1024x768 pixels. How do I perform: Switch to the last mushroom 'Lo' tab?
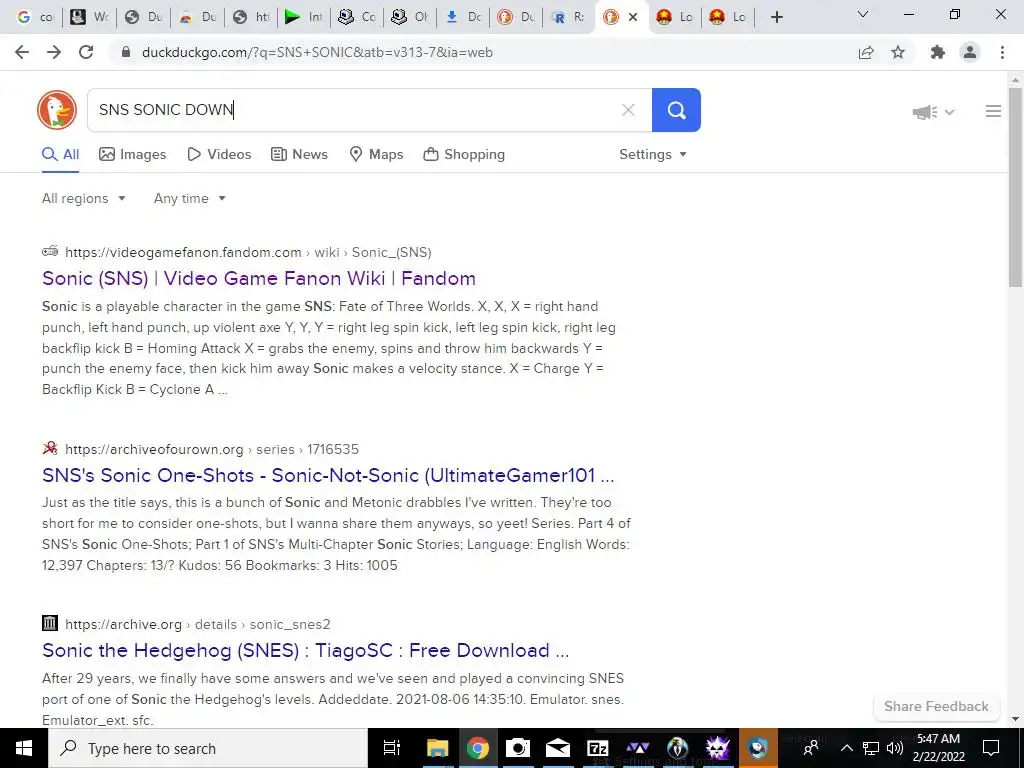click(729, 18)
